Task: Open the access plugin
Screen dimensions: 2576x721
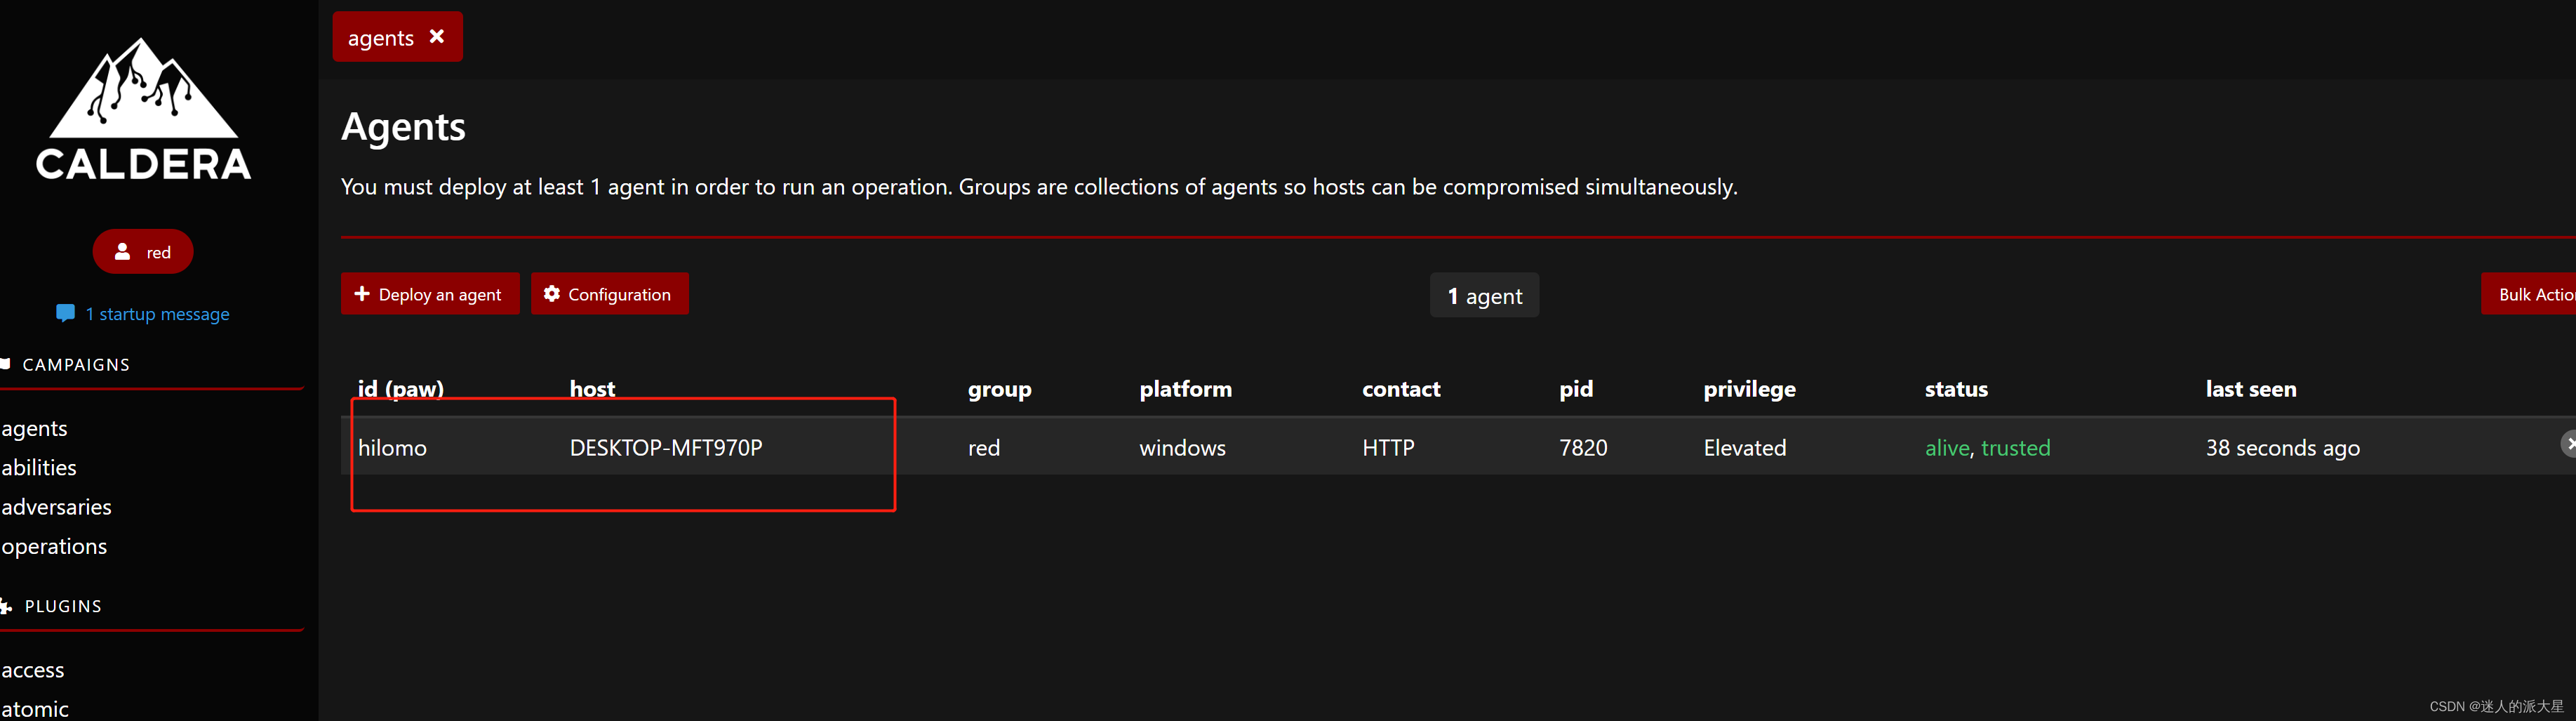Action: pos(33,670)
